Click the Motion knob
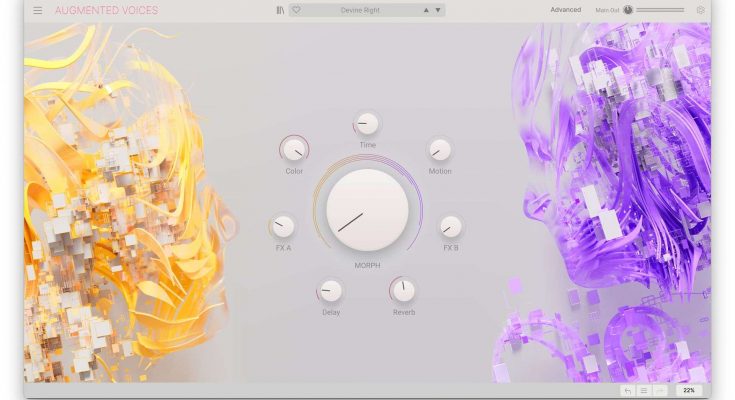This screenshot has width=735, height=400. [440, 150]
